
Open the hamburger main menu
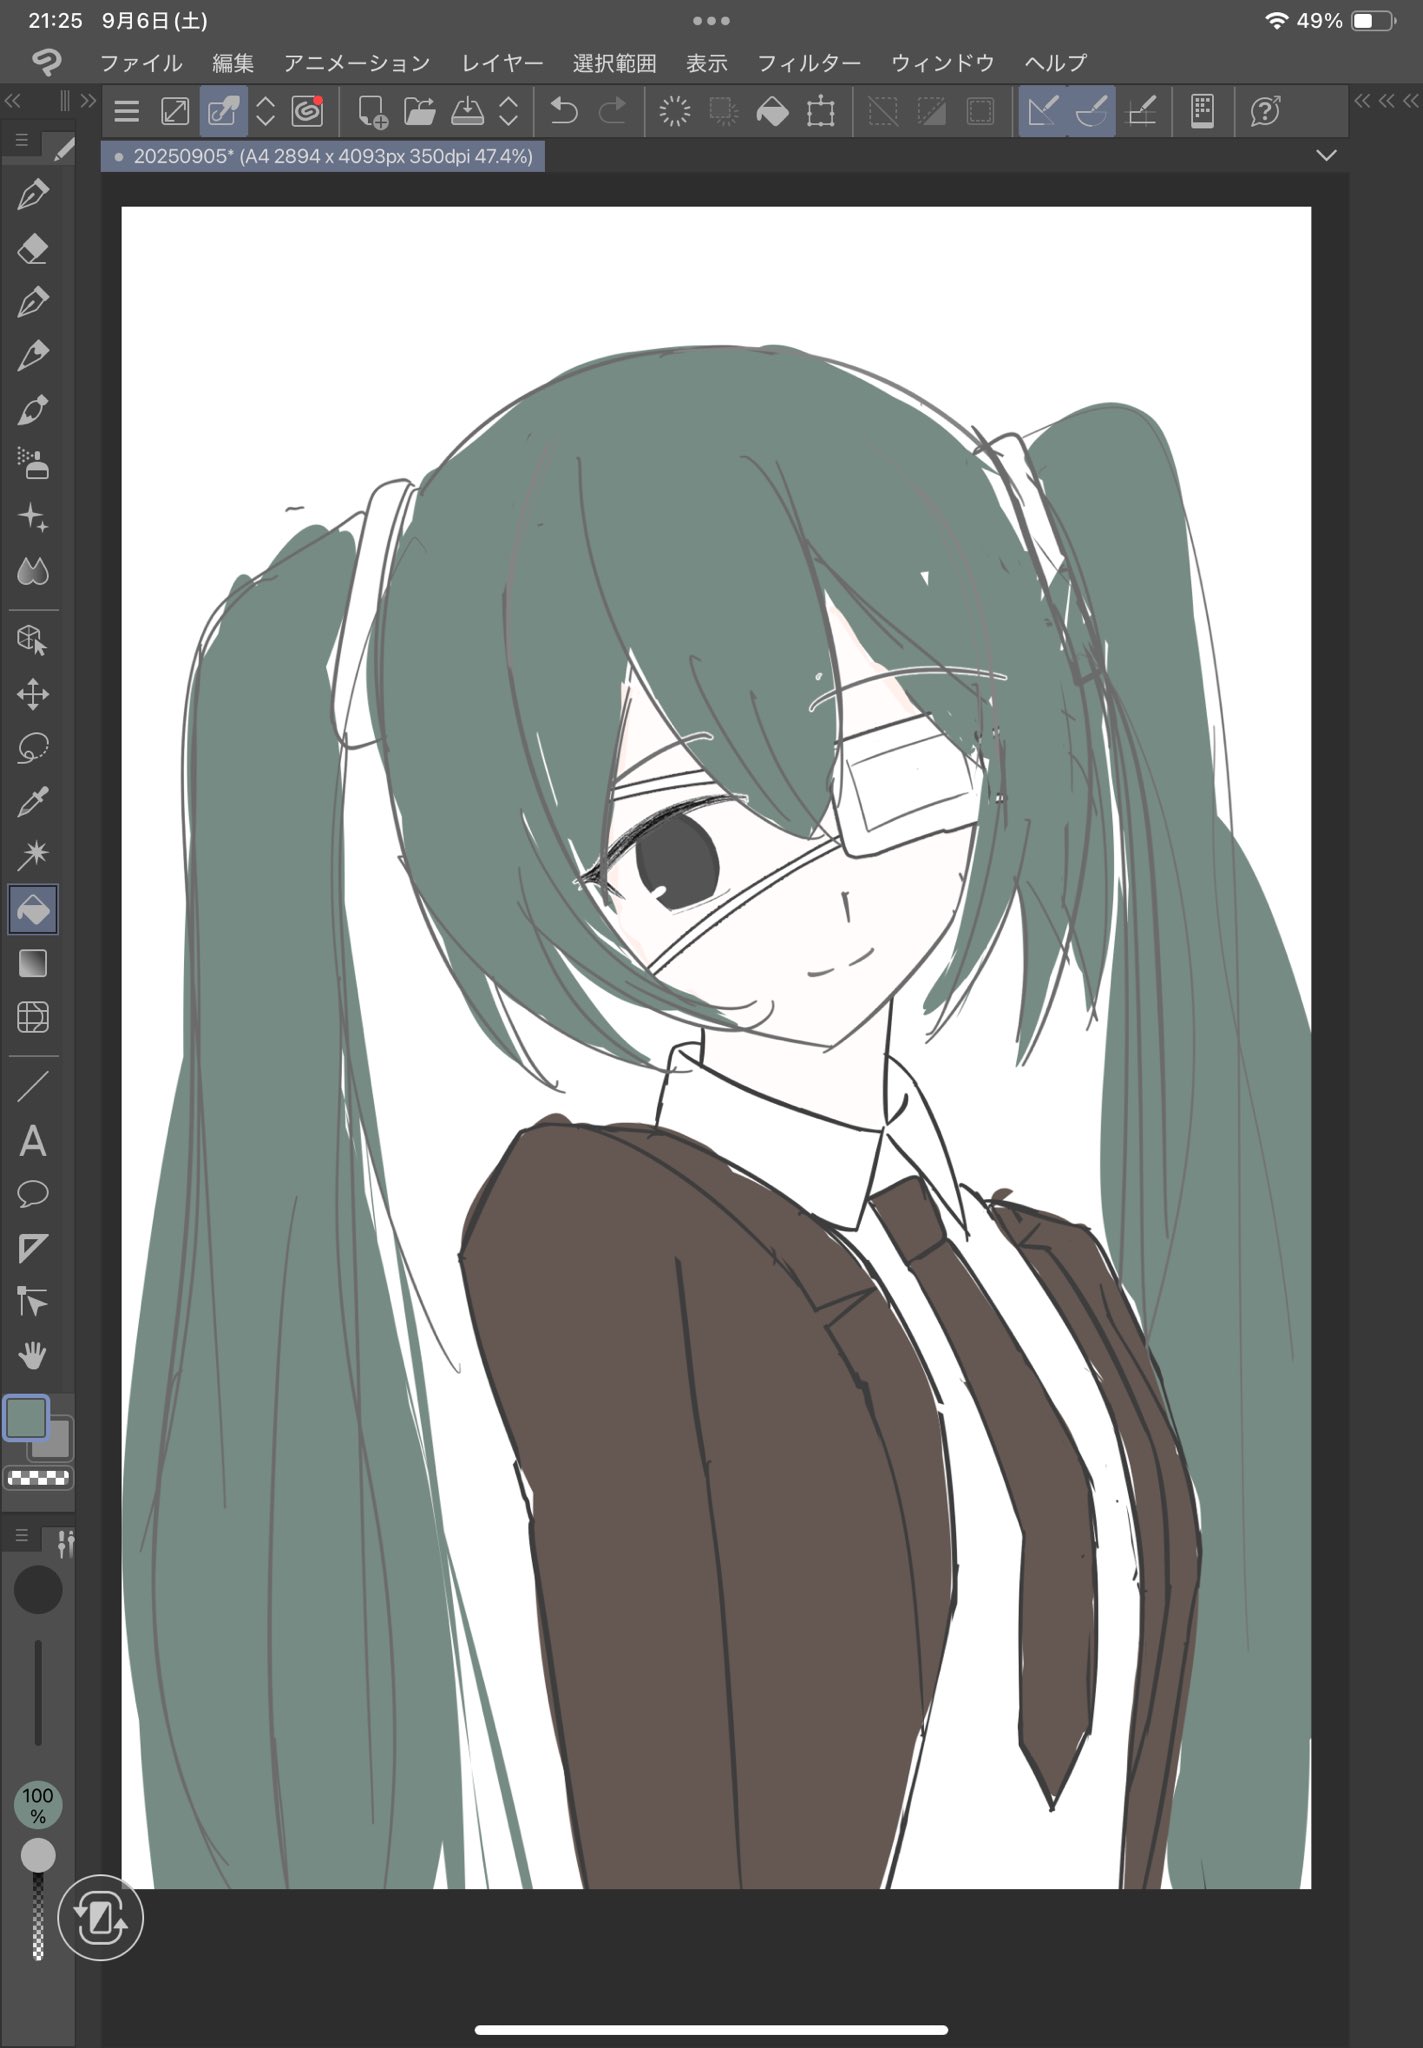click(x=127, y=111)
